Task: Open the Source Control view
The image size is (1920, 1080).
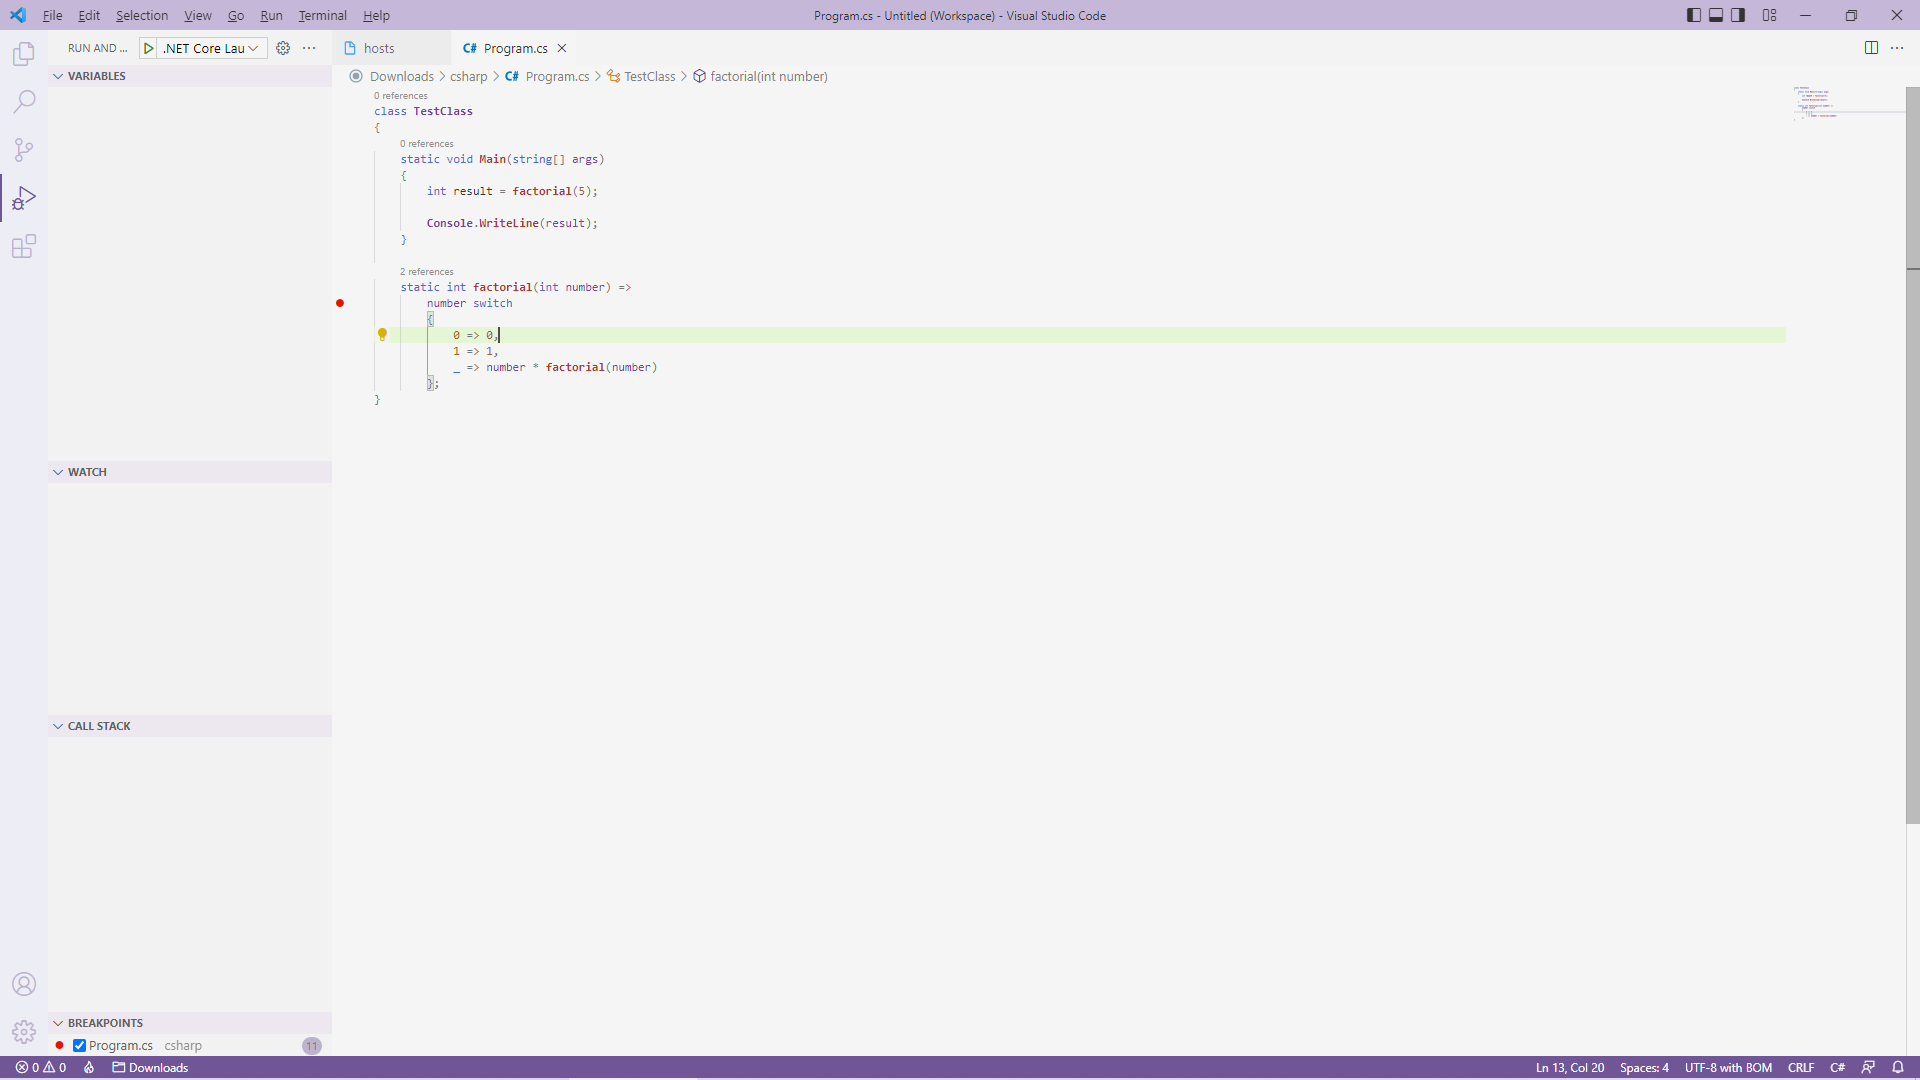Action: [24, 150]
